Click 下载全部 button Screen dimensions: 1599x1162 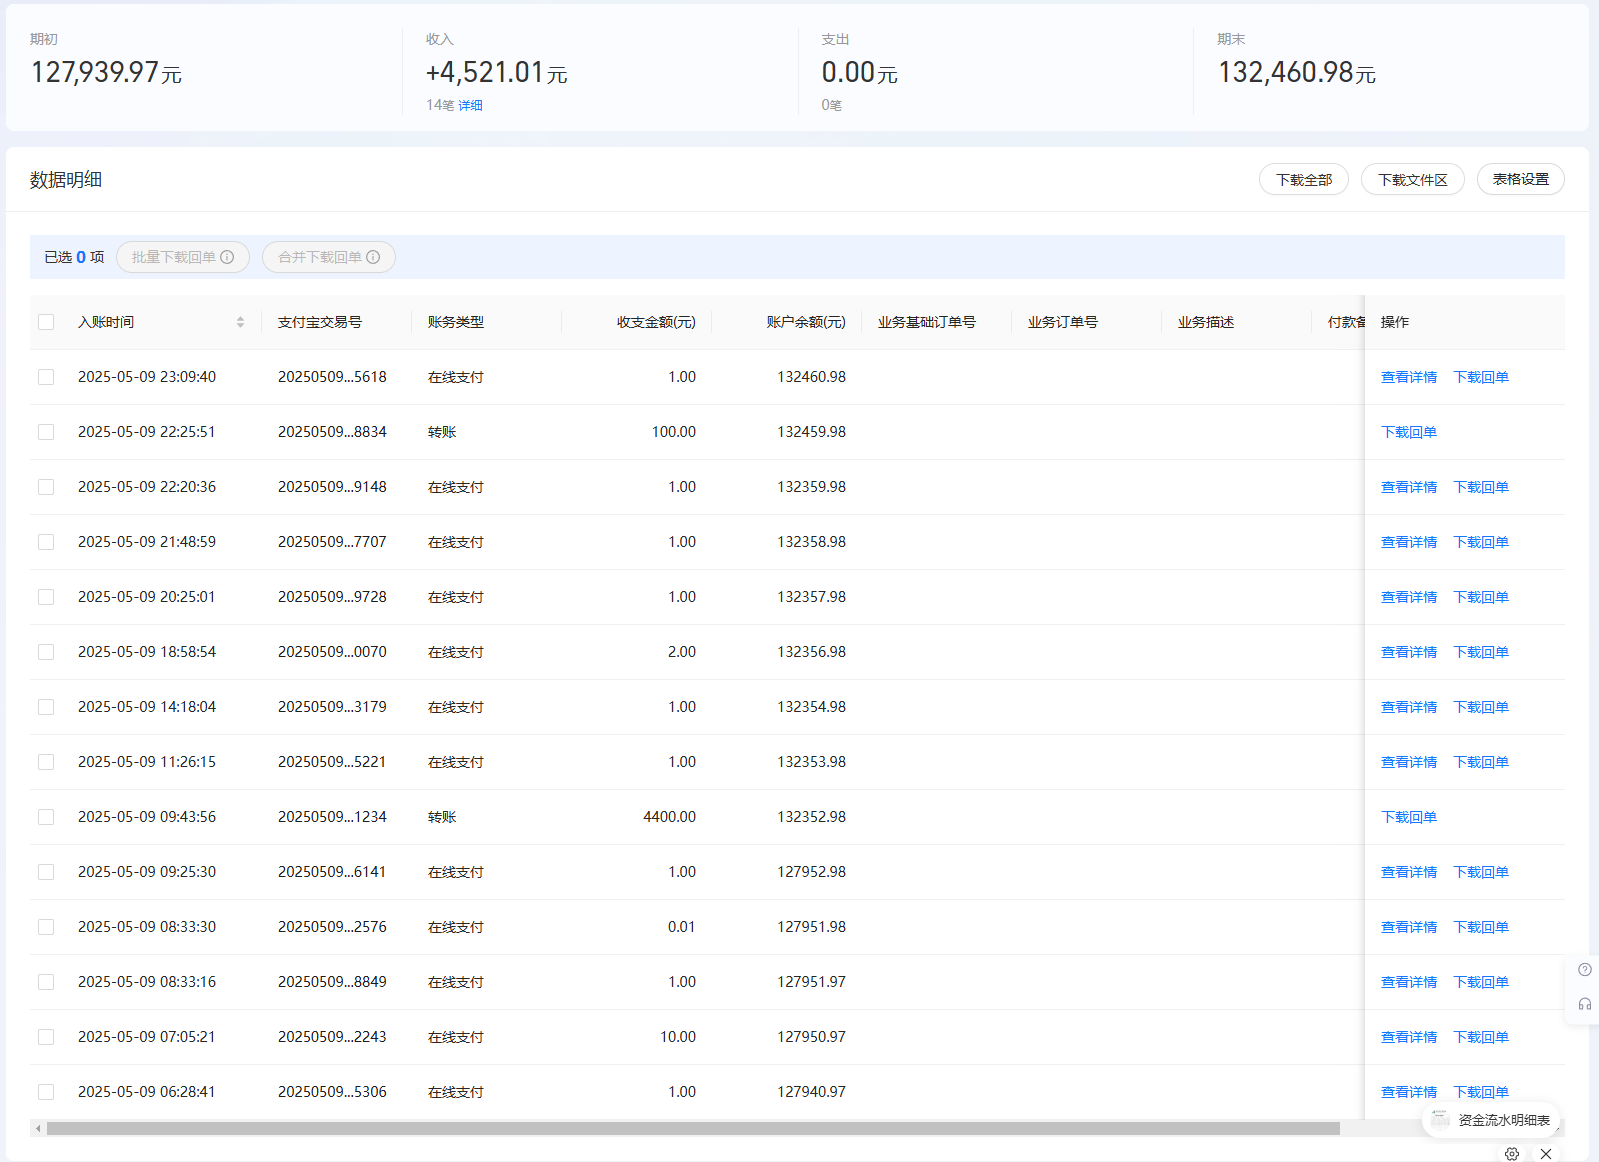(1303, 180)
